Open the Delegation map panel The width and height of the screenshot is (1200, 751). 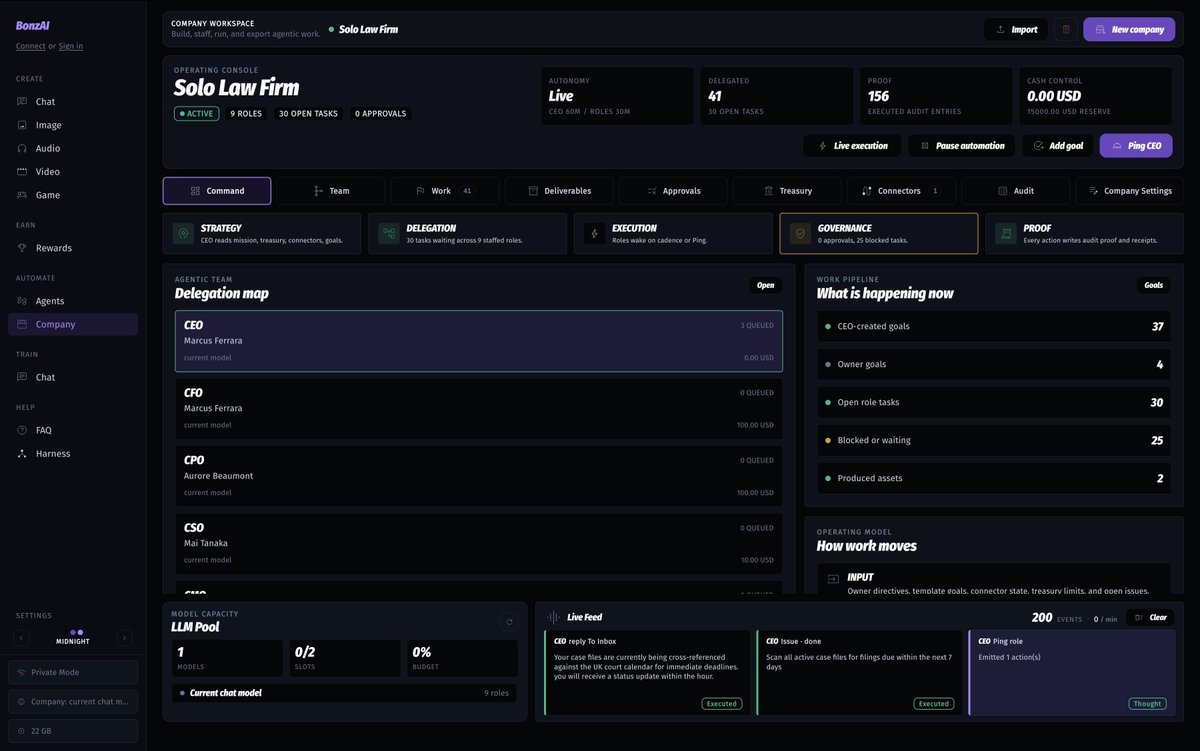(765, 285)
